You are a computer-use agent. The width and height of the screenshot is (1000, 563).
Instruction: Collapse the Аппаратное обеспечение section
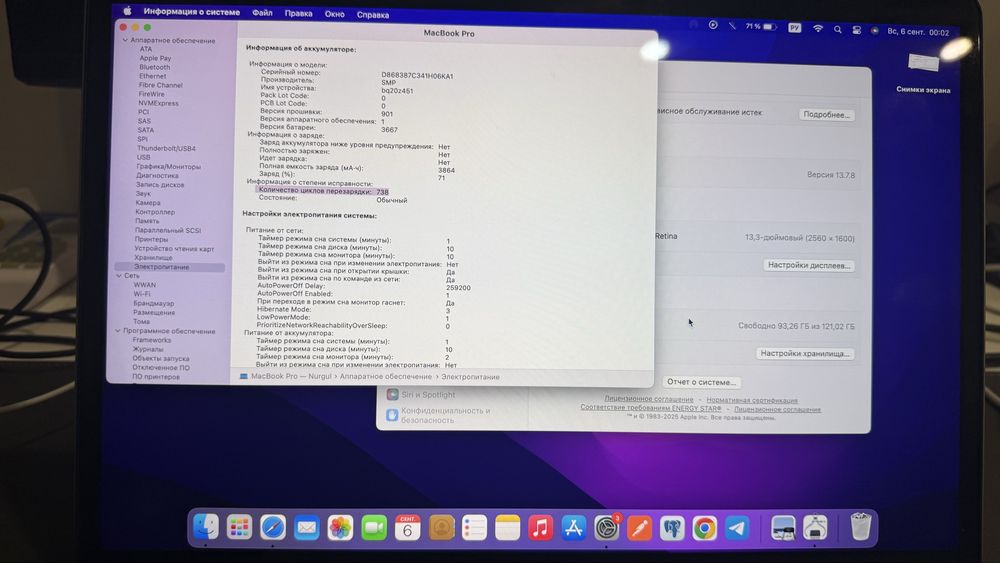coord(125,40)
